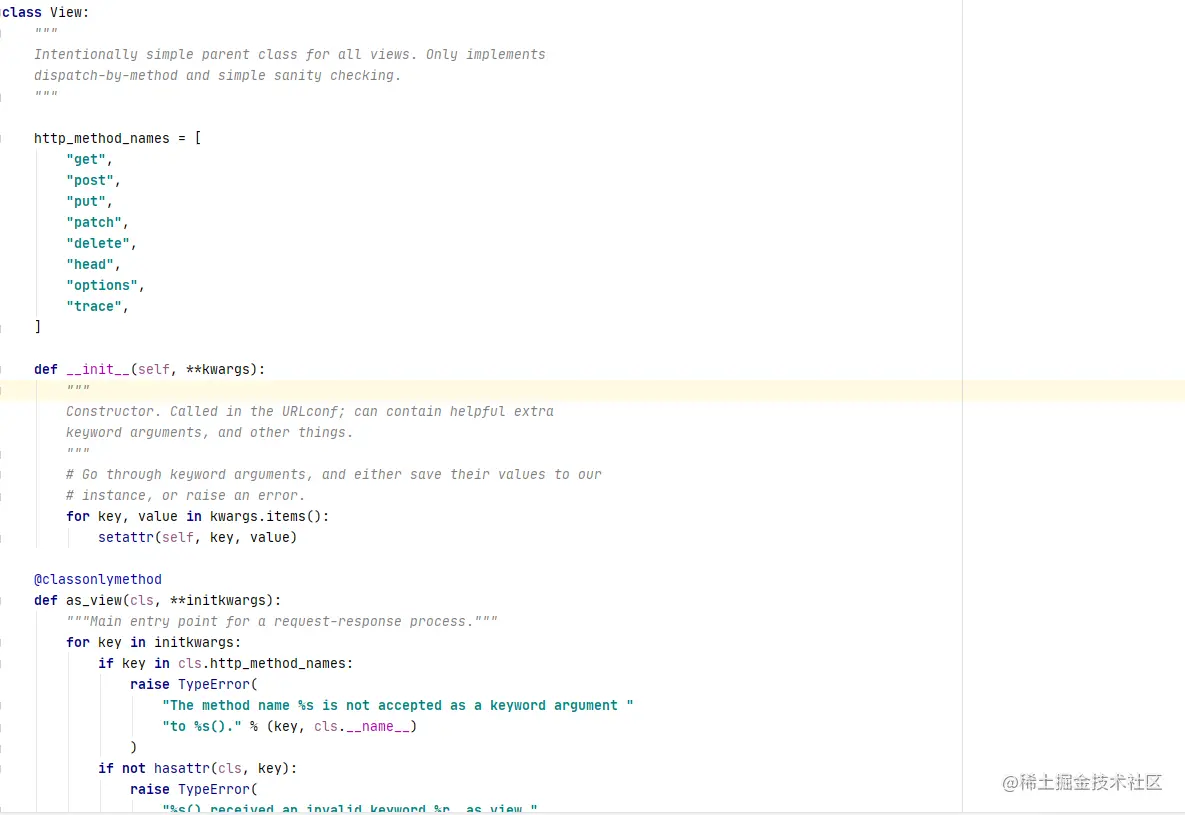This screenshot has height=815, width=1185.
Task: Click the "trace" string in the list
Action: click(94, 306)
